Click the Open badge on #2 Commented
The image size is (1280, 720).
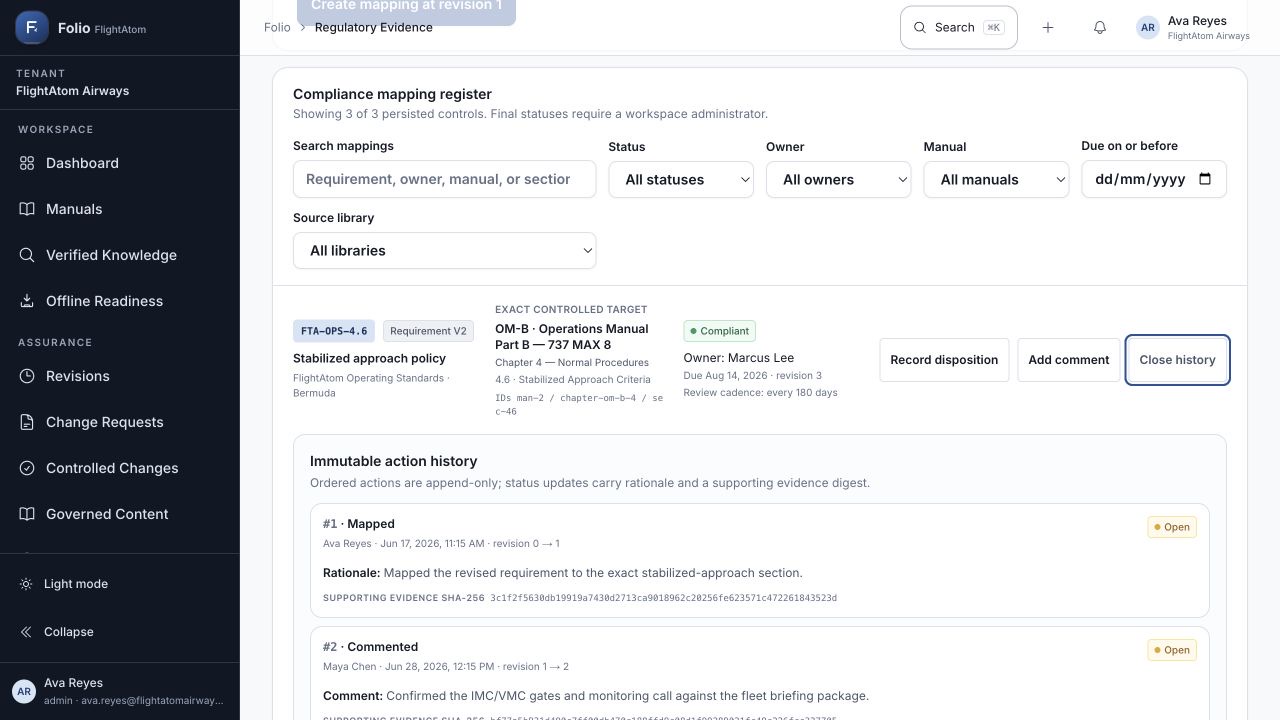click(1172, 650)
